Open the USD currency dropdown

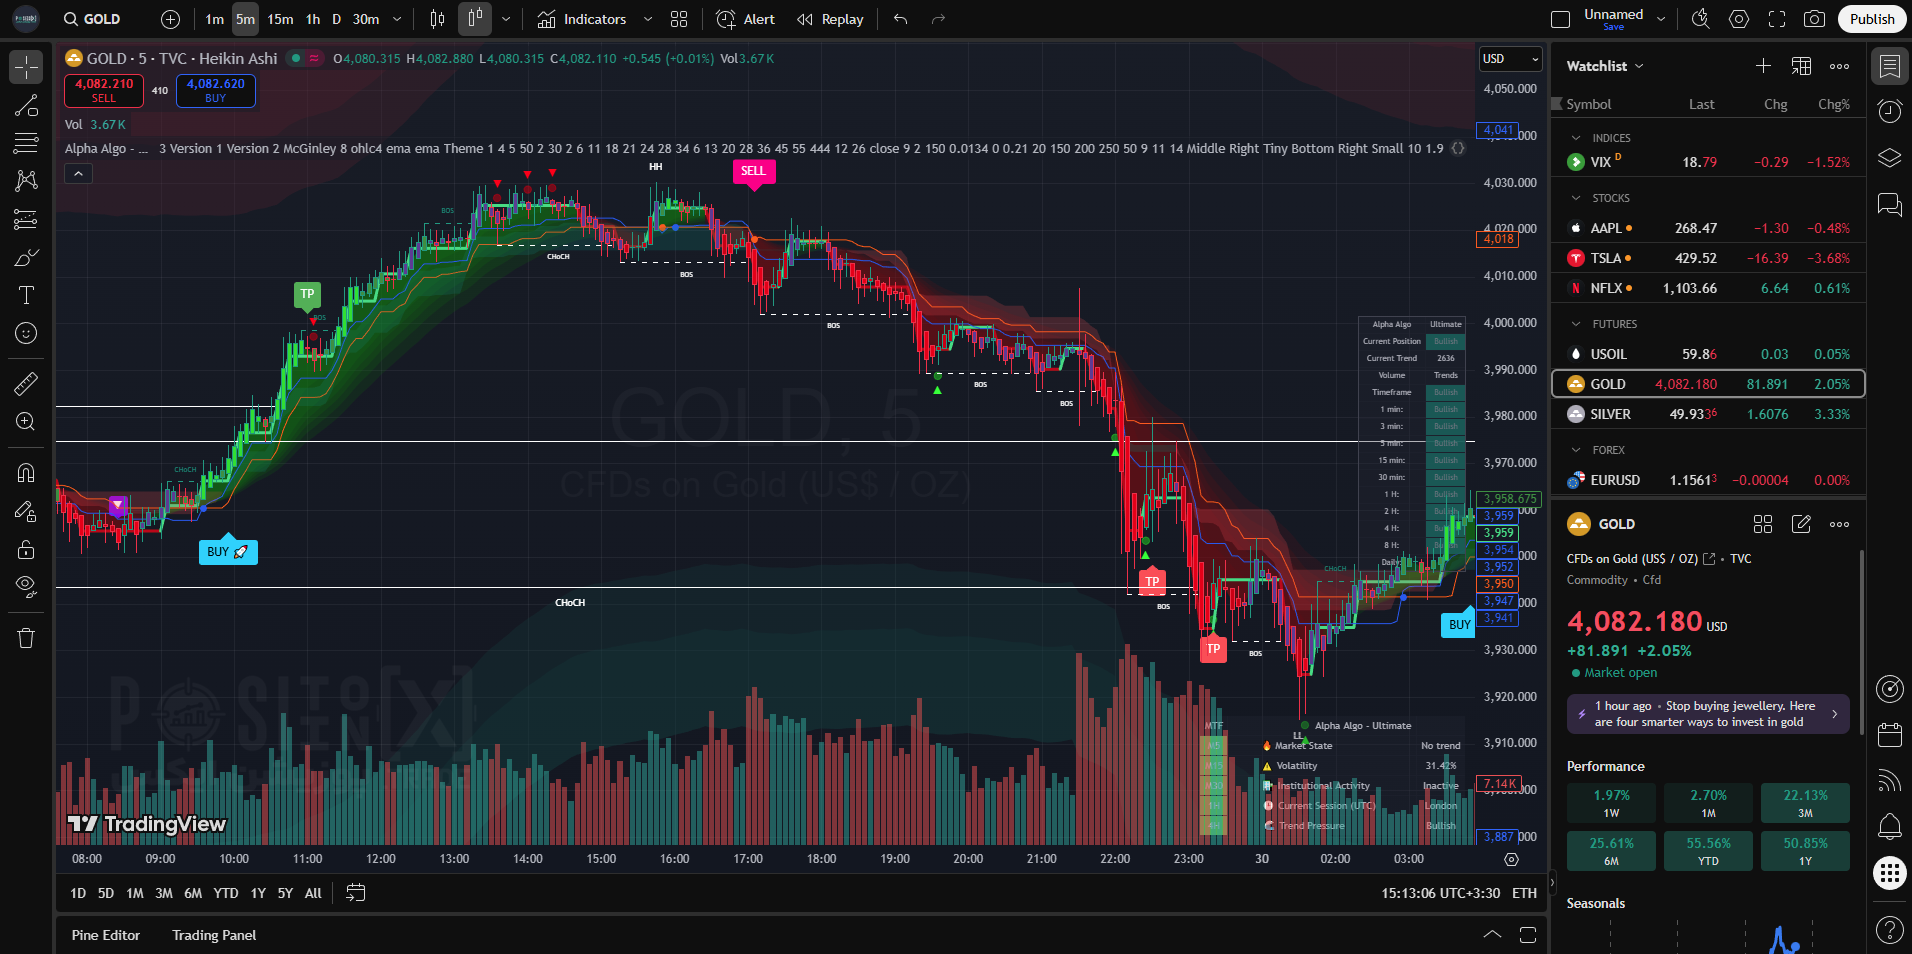click(1510, 59)
